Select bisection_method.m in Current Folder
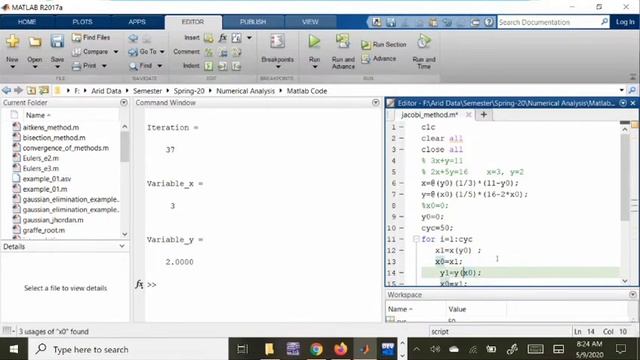Screen dimensions: 640x360 coord(54,138)
